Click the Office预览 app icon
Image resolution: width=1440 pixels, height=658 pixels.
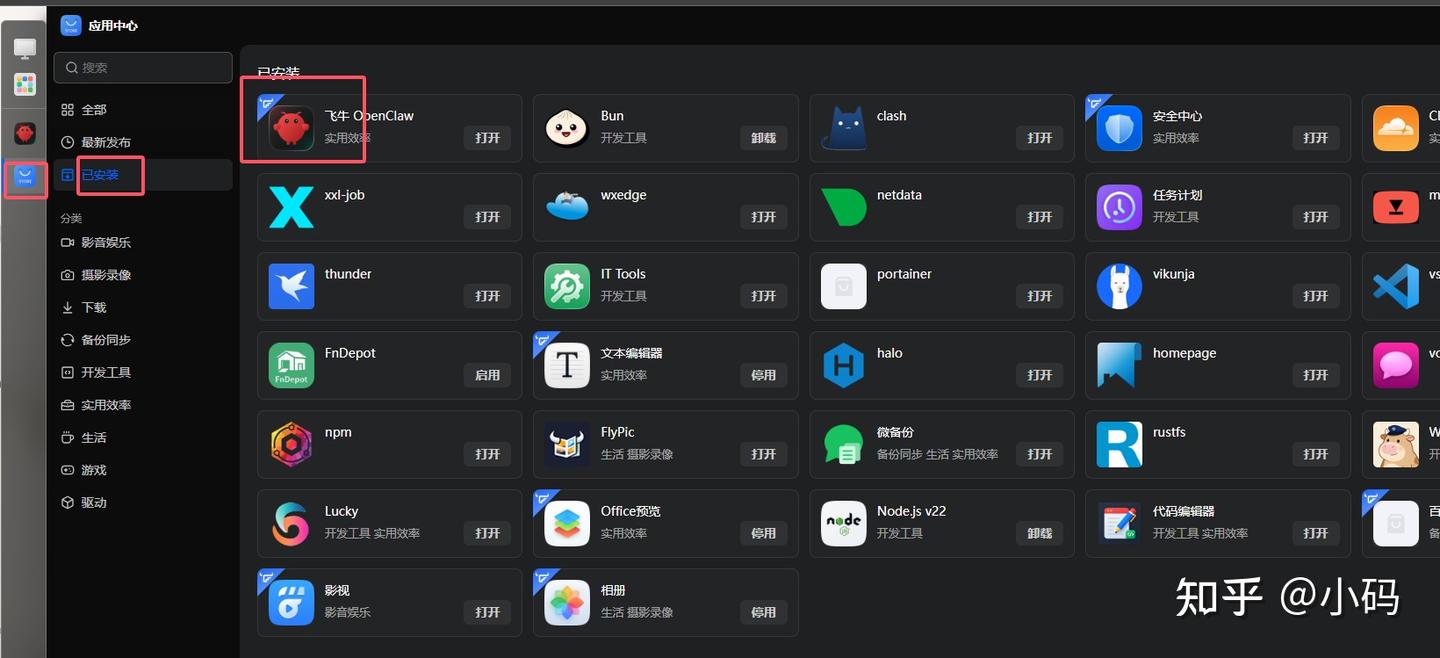coord(567,523)
